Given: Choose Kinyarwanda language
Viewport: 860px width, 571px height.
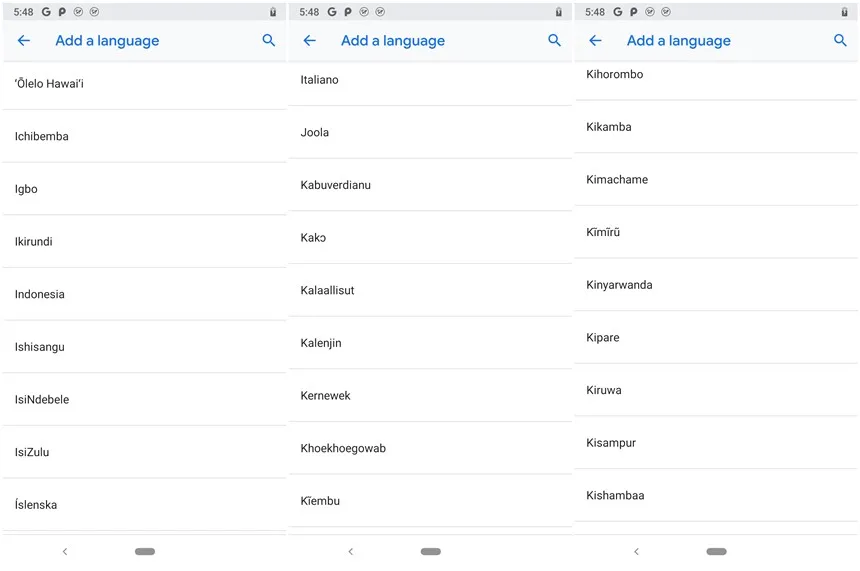Looking at the screenshot, I should point(716,285).
